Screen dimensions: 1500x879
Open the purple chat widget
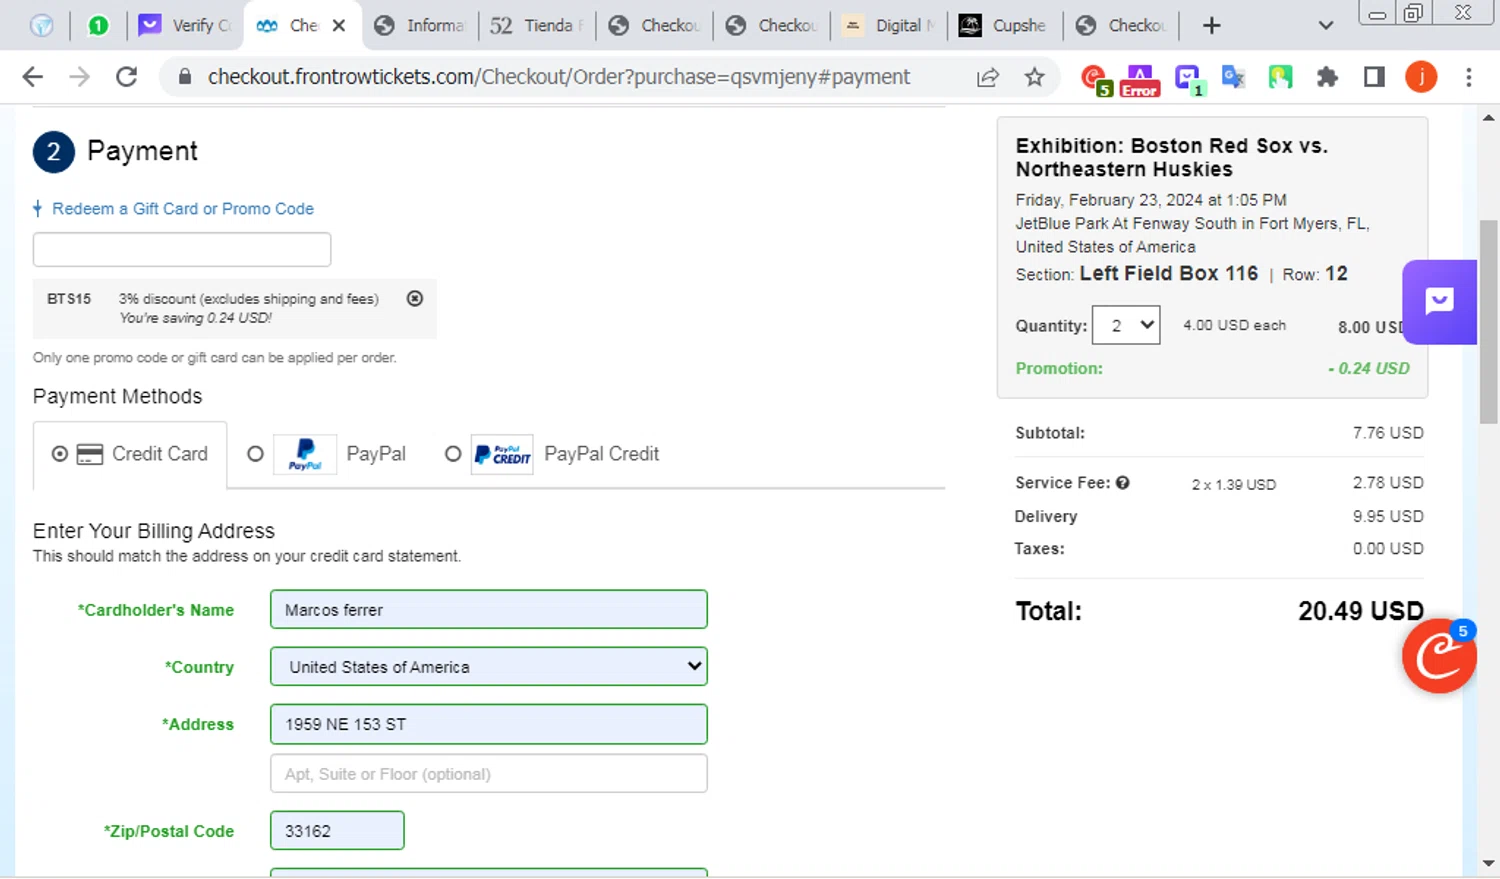(x=1439, y=302)
